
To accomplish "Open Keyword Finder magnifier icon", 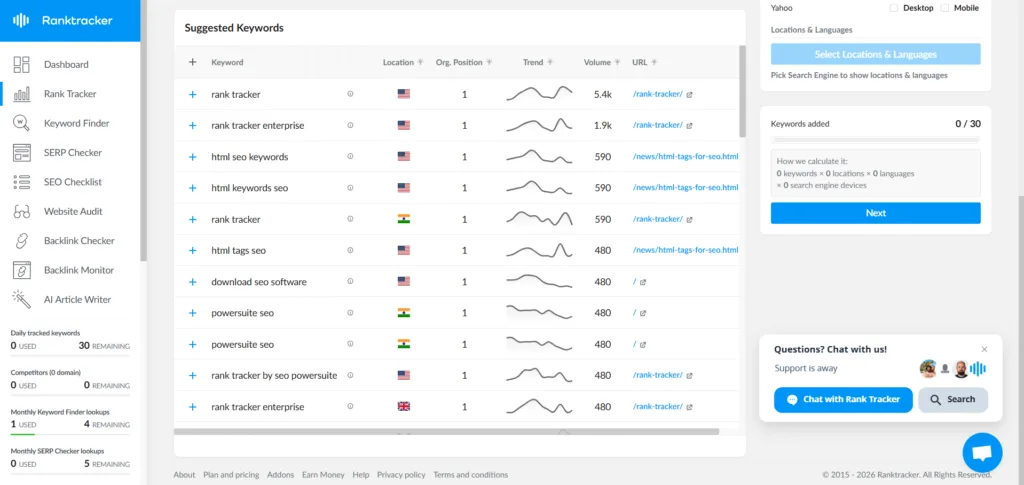I will (22, 123).
